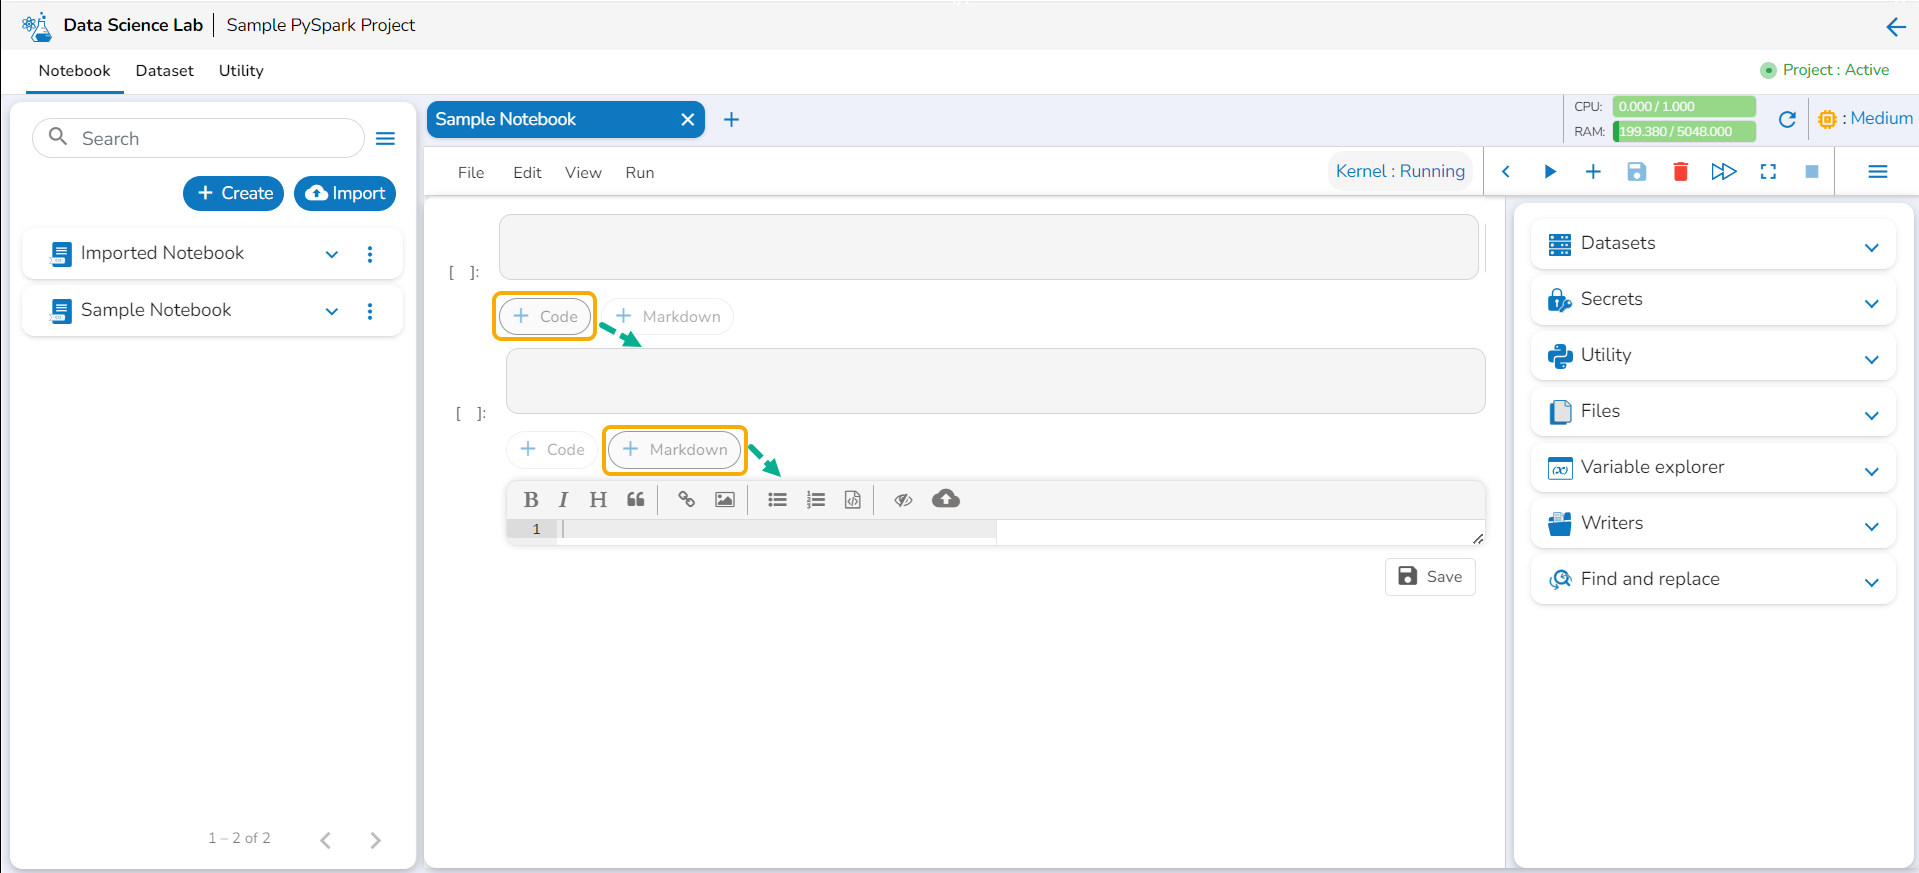The height and width of the screenshot is (873, 1919).
Task: Switch to the Notebook tab
Action: click(x=75, y=71)
